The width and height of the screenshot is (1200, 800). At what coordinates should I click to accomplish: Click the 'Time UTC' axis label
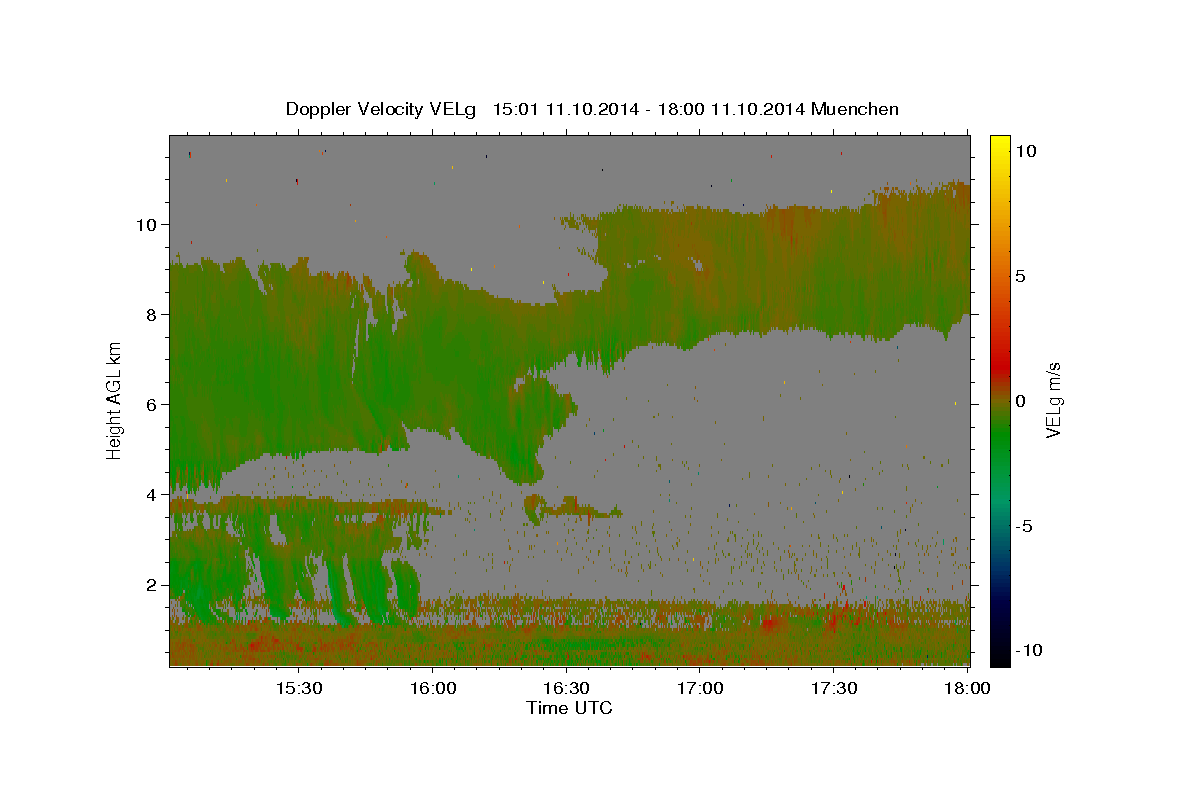569,708
